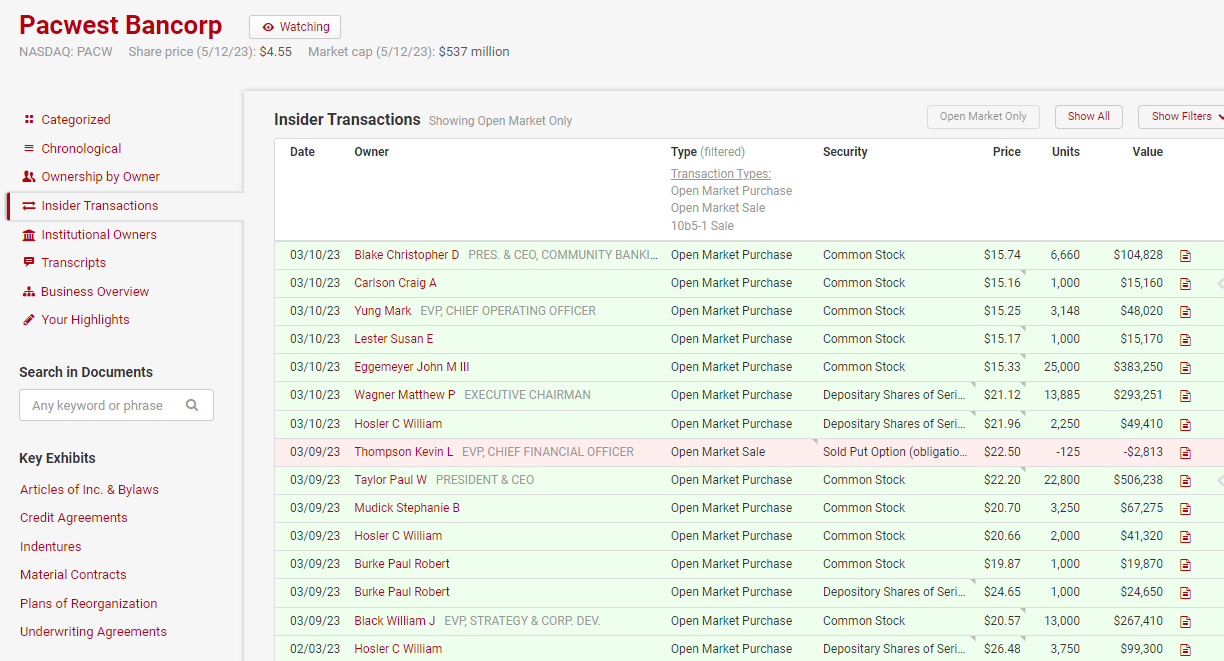Open owner Wagner Matthew P
Screen dimensions: 1224x661
click(x=405, y=395)
